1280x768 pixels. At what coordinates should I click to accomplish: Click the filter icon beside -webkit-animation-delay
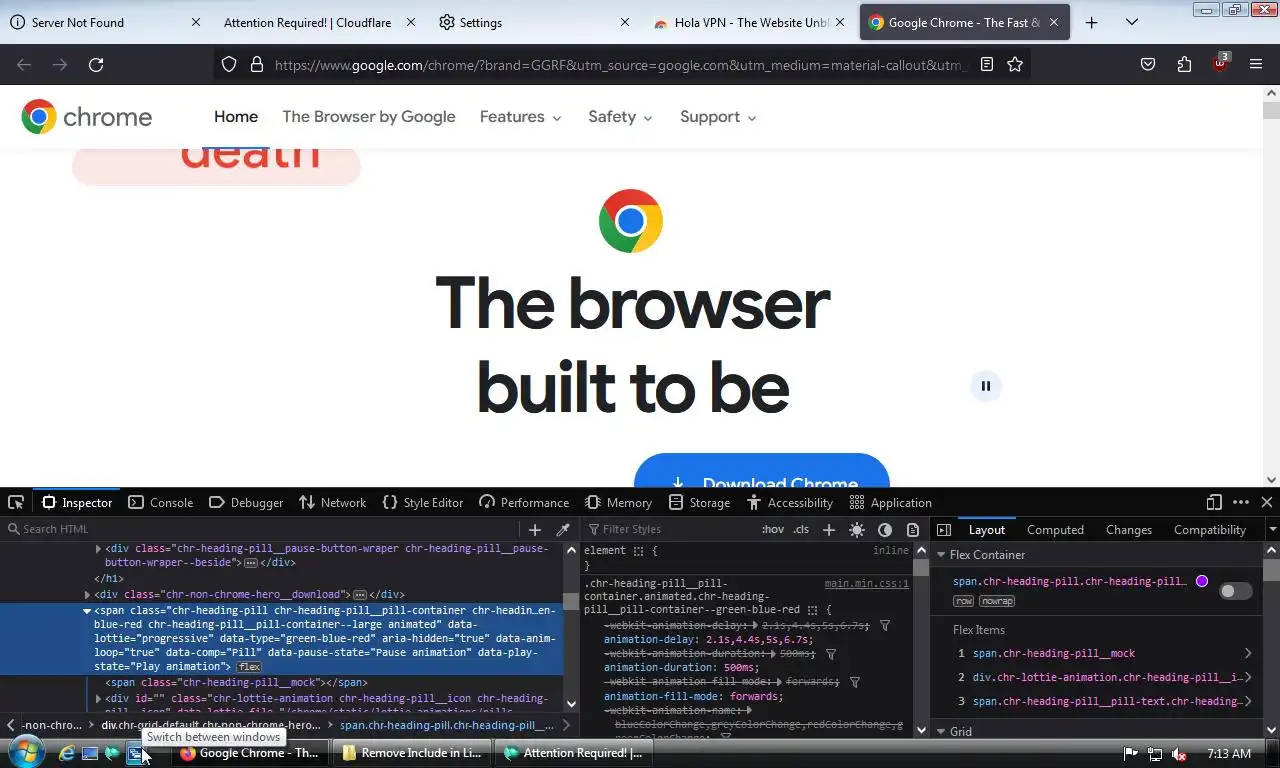[x=885, y=626]
